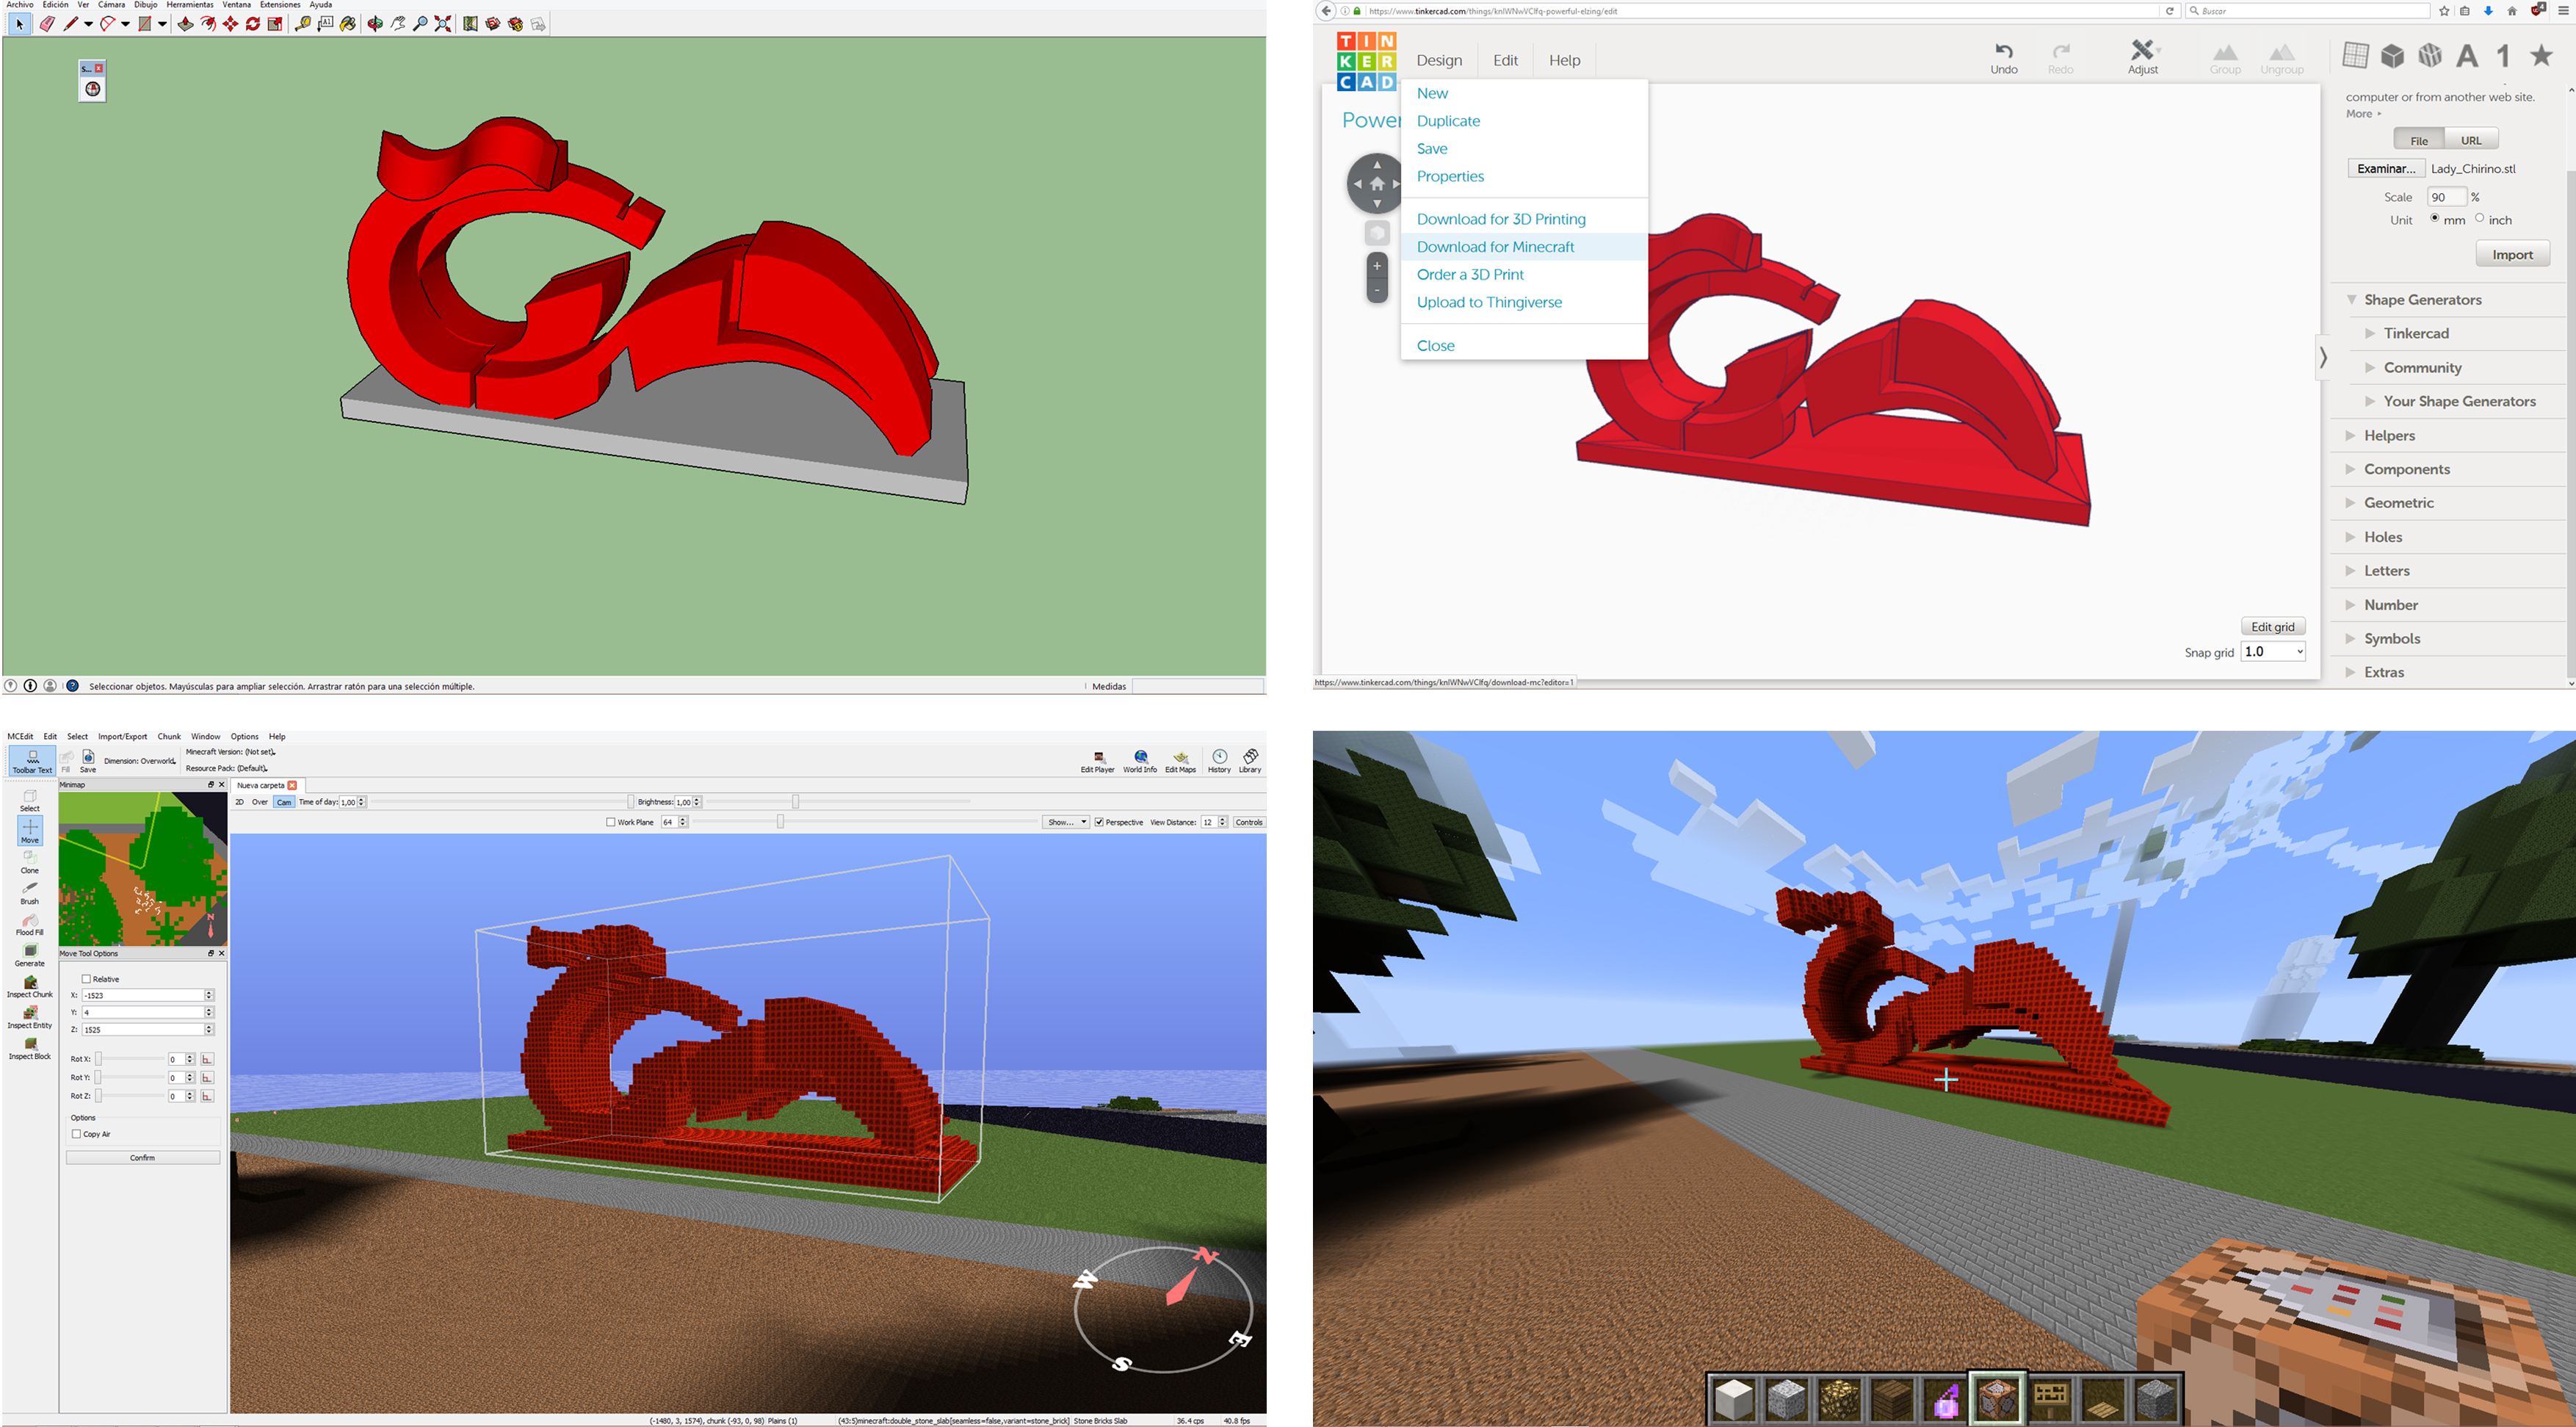Select the Tape Measure tool
This screenshot has height=1427, width=2576.
pyautogui.click(x=302, y=24)
